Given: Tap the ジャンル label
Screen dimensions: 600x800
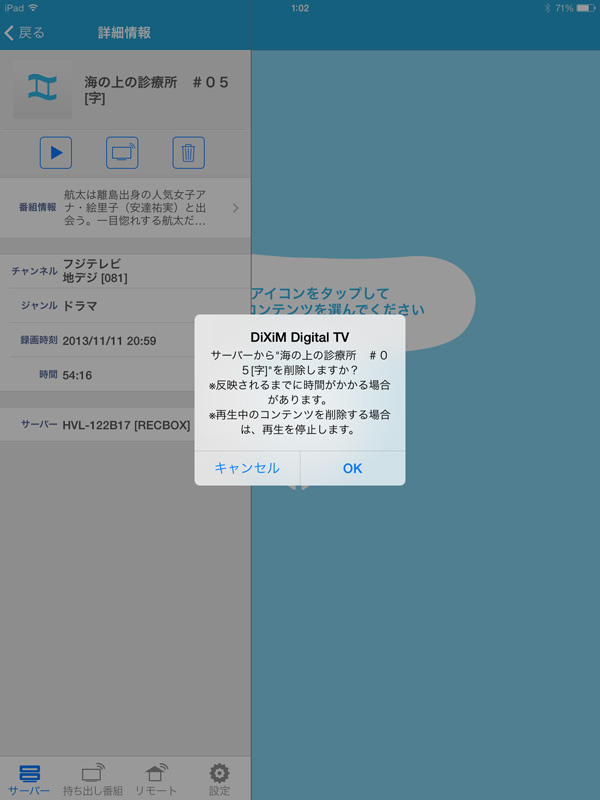Looking at the screenshot, I should (x=39, y=305).
